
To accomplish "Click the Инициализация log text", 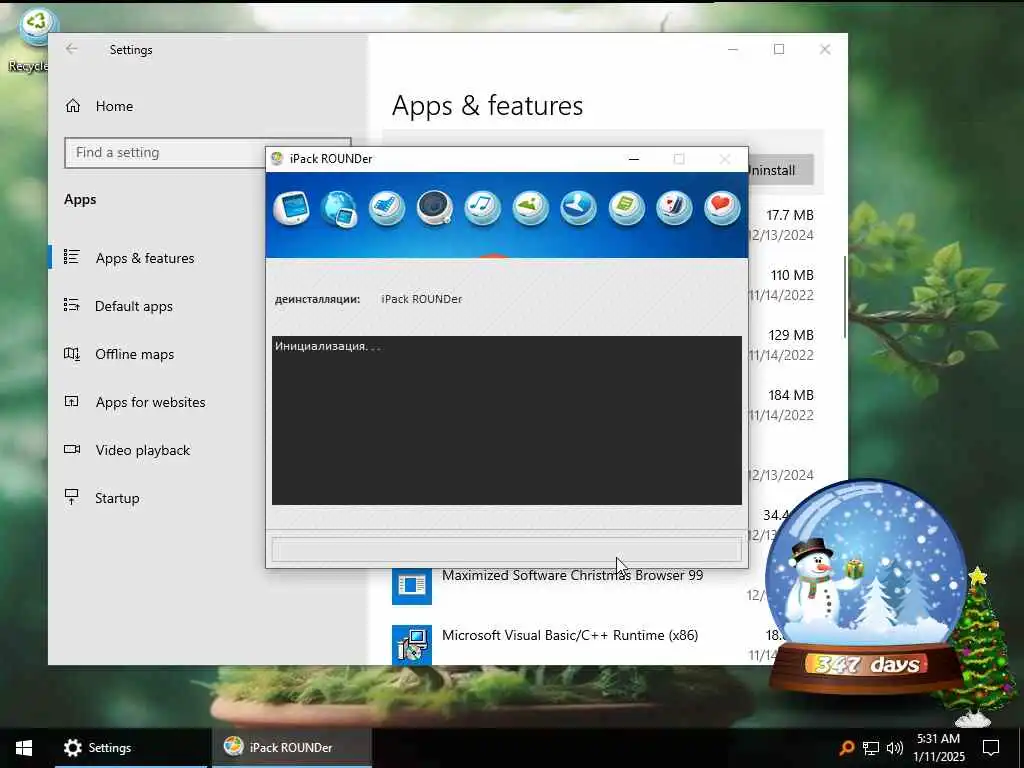I will tap(328, 346).
